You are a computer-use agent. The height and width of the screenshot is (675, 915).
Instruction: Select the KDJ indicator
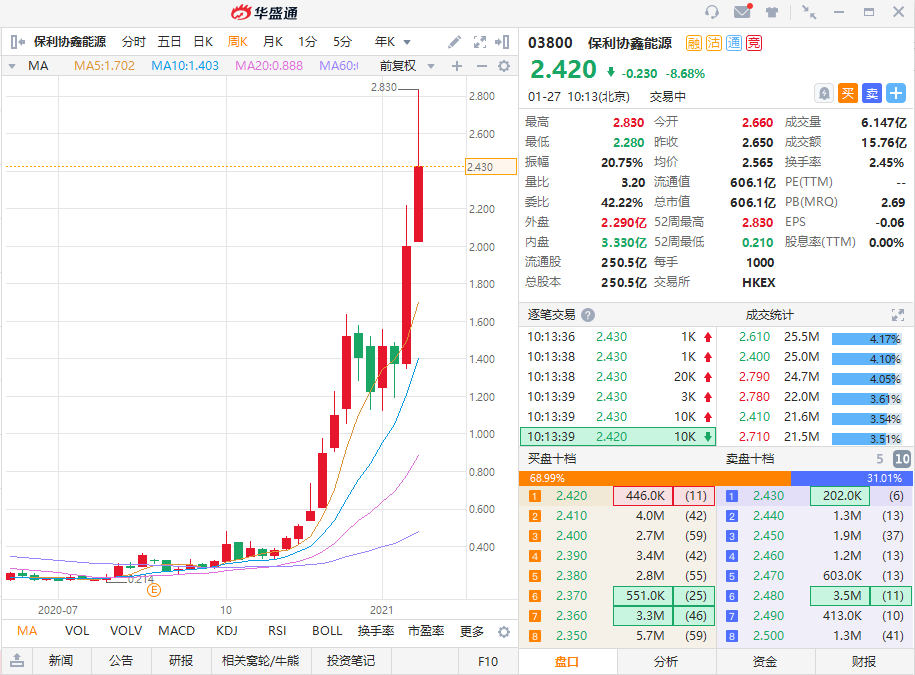coord(227,631)
